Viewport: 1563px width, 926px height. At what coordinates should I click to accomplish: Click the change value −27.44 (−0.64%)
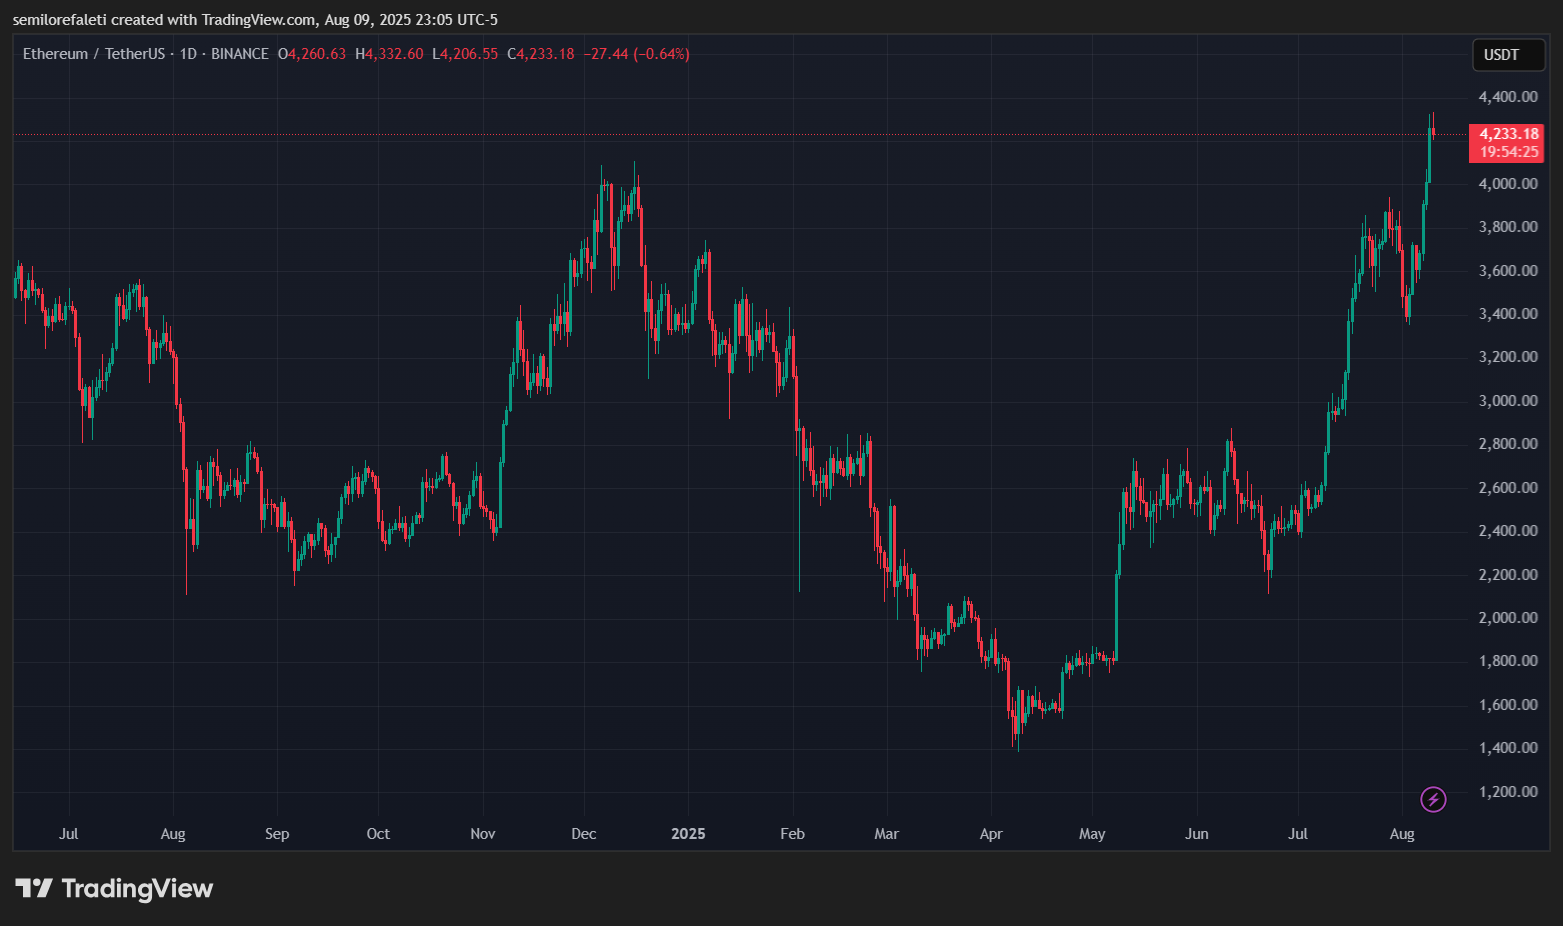[x=637, y=54]
